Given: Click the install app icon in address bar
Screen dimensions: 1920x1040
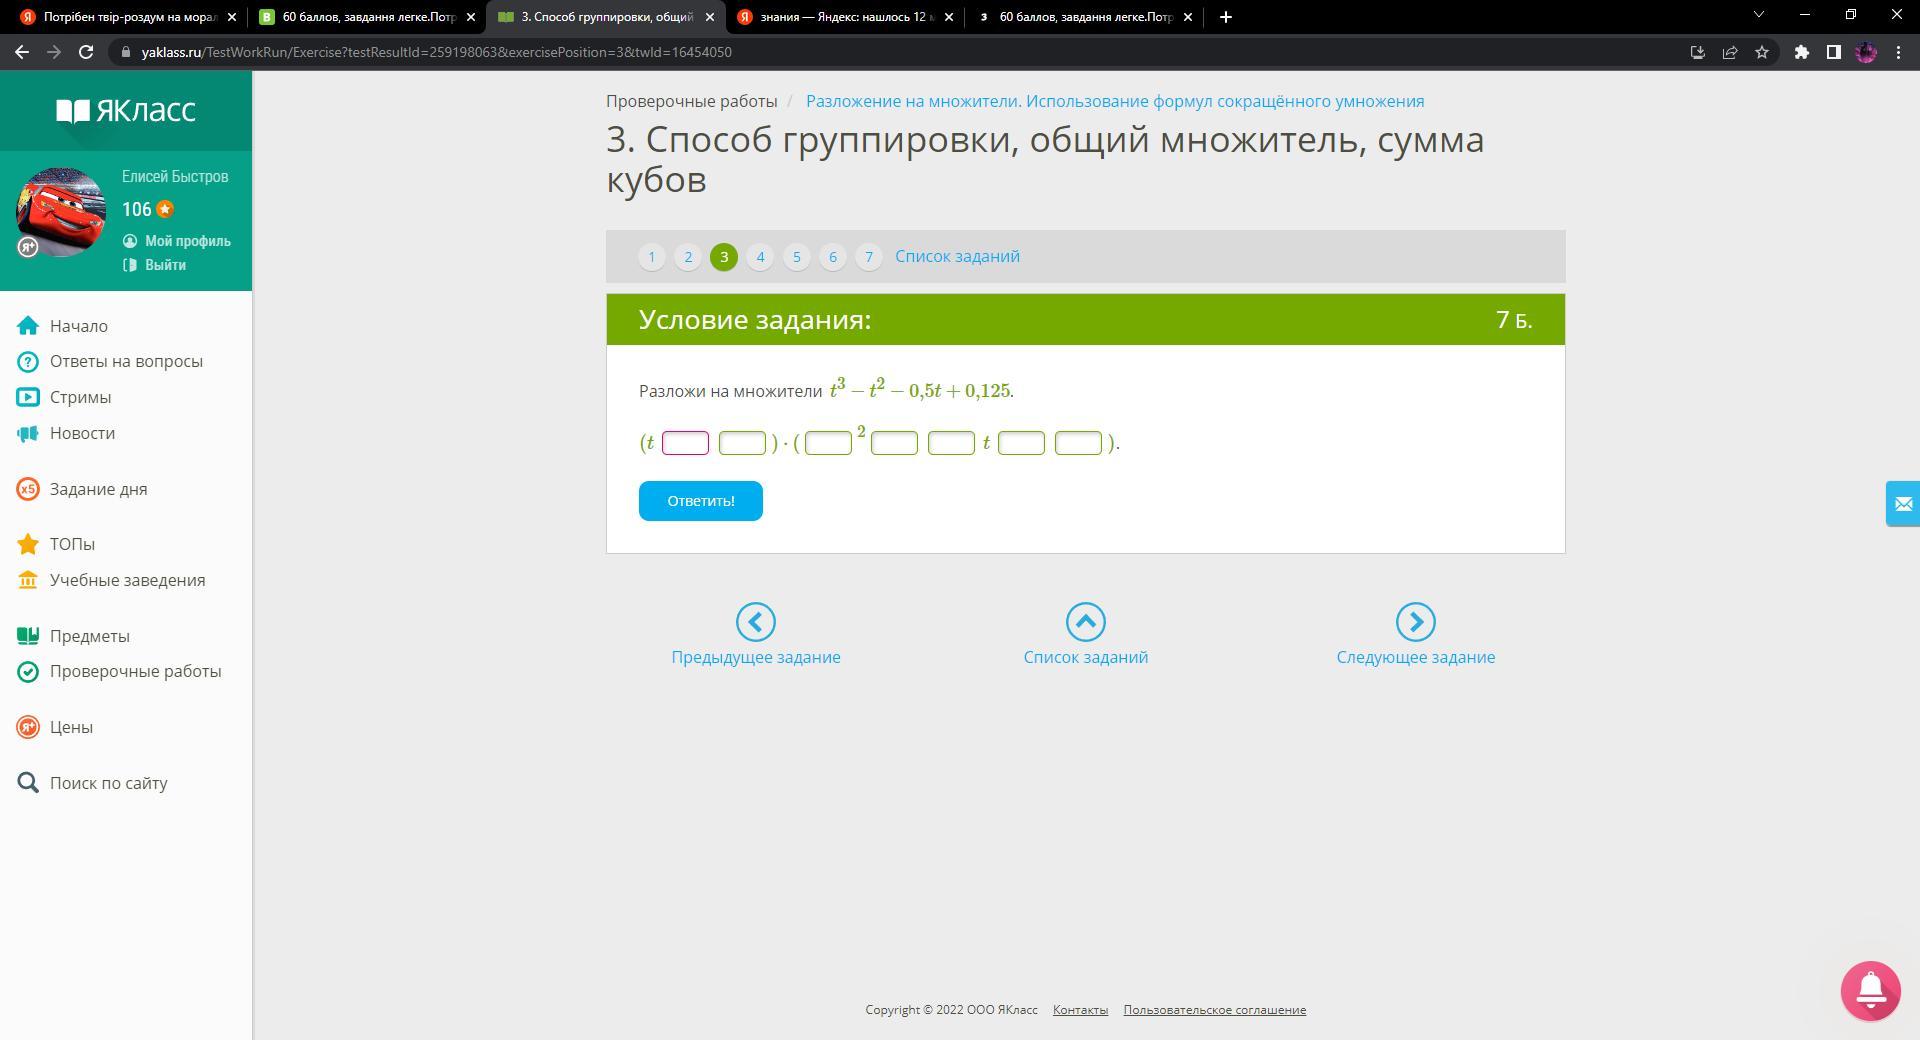Looking at the screenshot, I should tap(1697, 52).
